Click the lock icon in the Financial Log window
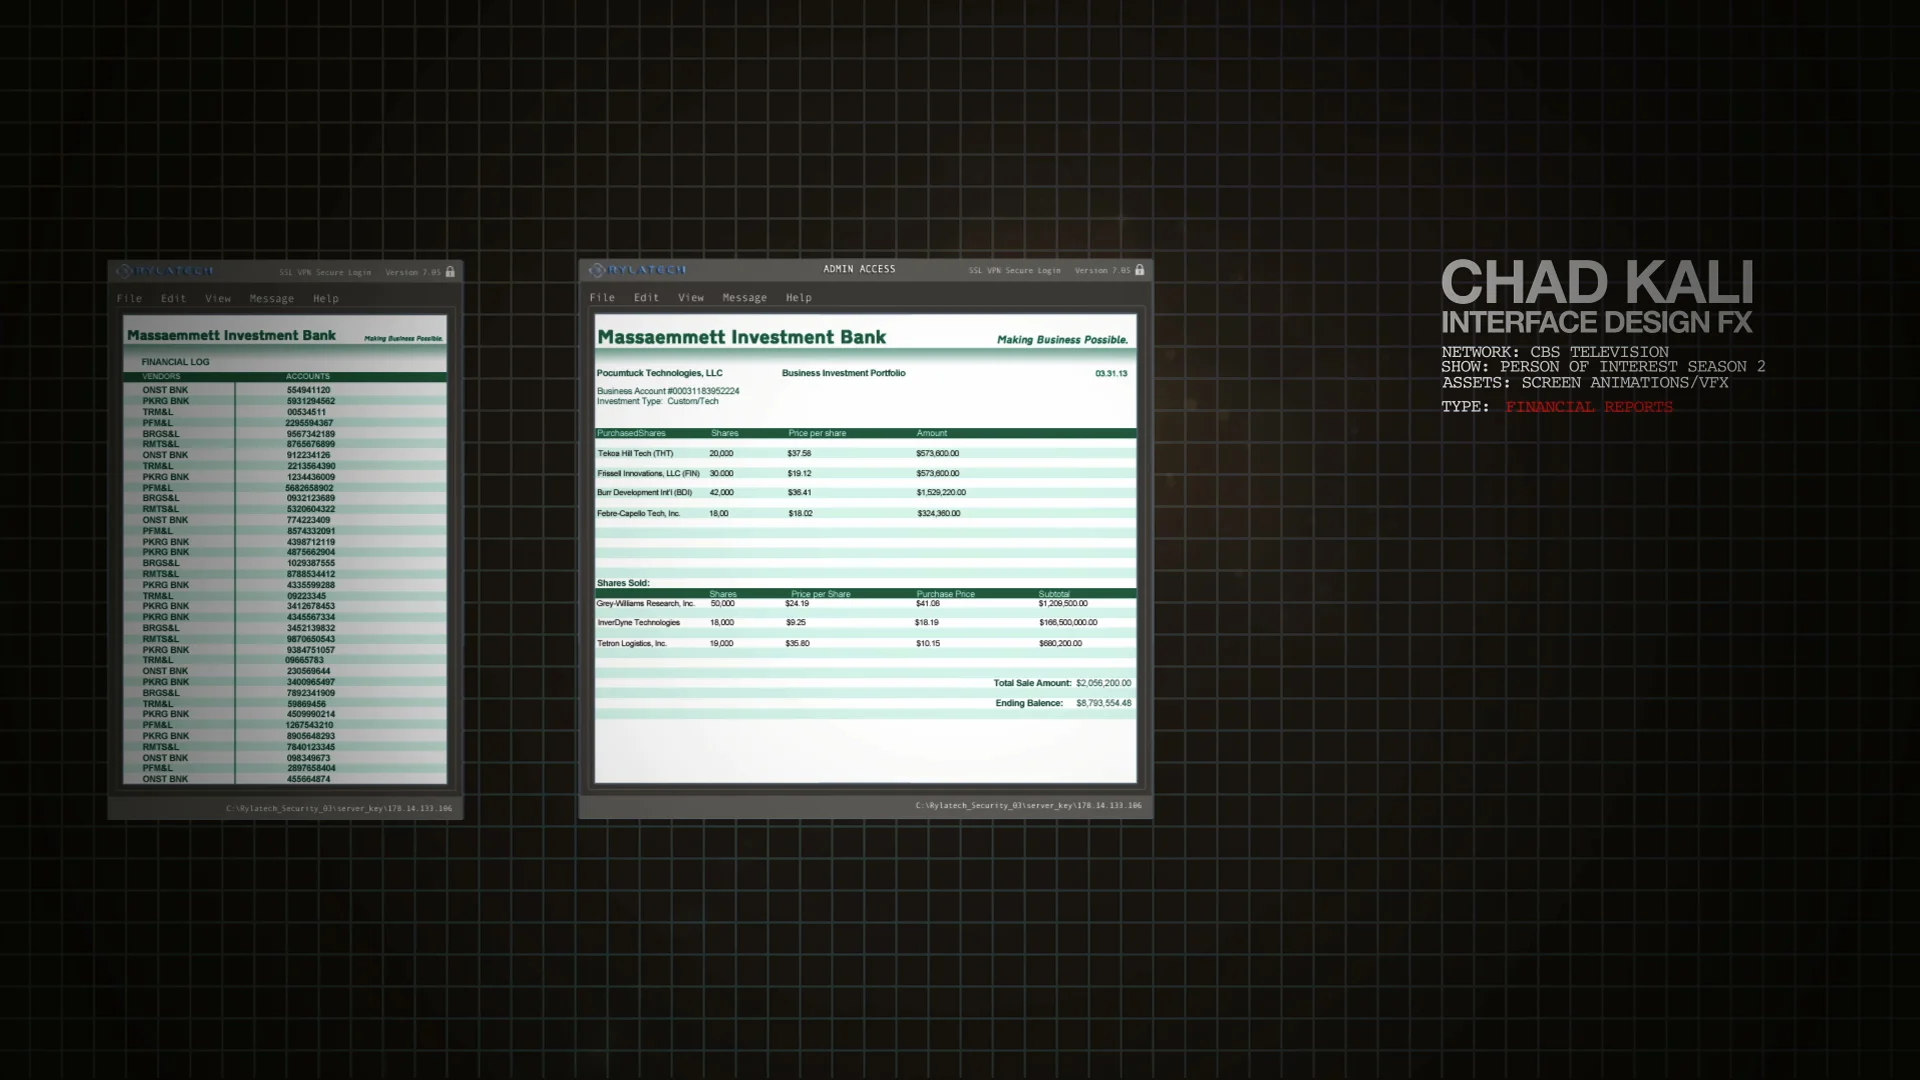The width and height of the screenshot is (1920, 1080). 450,272
